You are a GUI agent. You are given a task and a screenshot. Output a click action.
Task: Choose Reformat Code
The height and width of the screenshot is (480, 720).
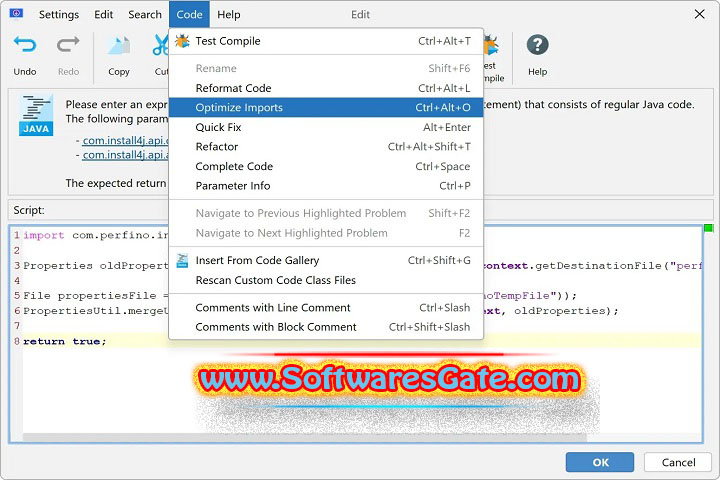click(326, 88)
